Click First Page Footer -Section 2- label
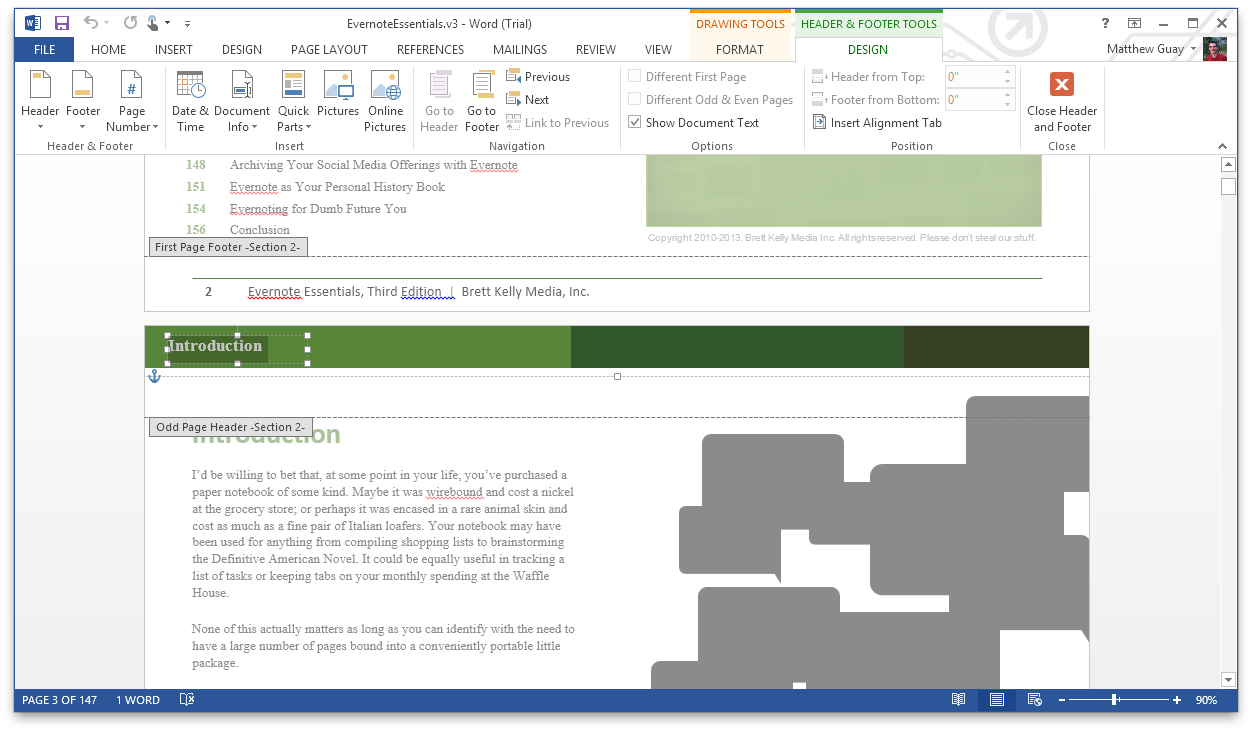Screen dimensions: 1252x732 pos(227,247)
